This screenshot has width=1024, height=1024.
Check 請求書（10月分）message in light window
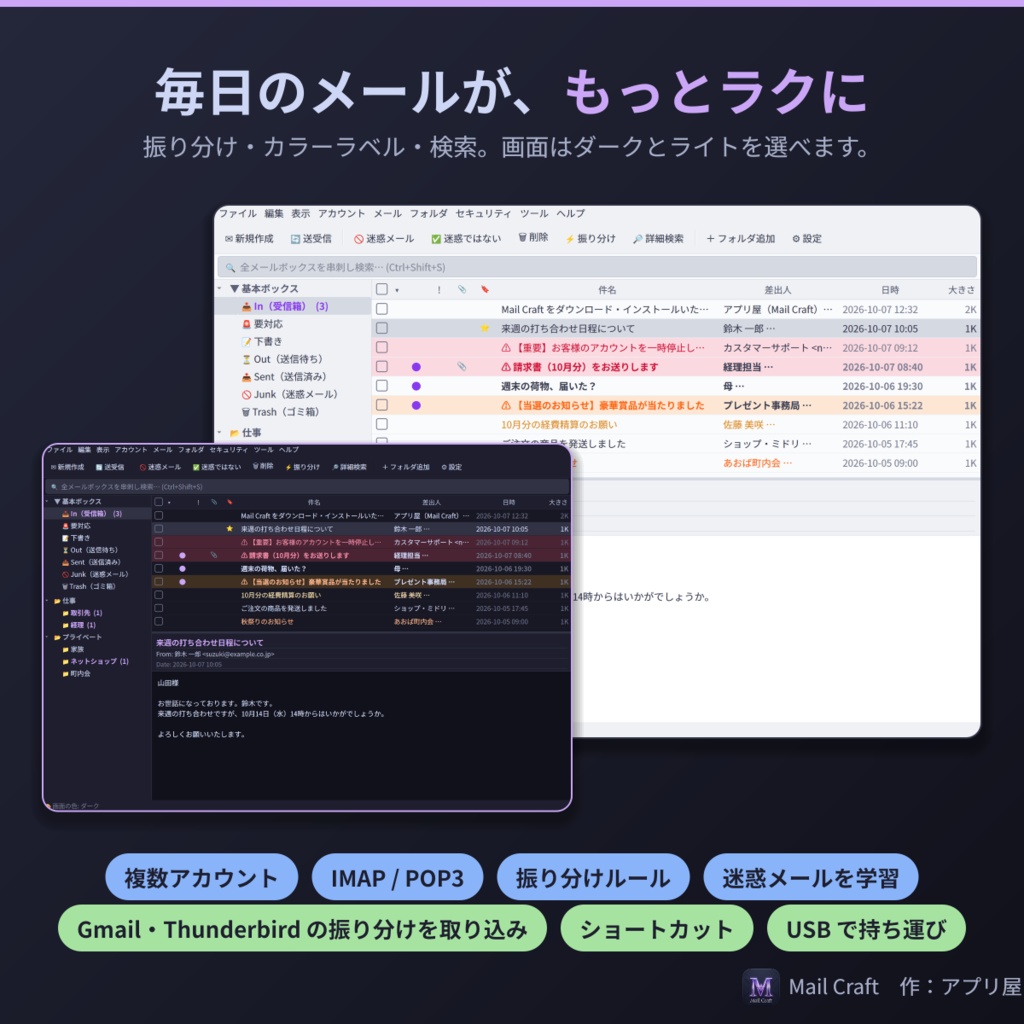pos(382,366)
